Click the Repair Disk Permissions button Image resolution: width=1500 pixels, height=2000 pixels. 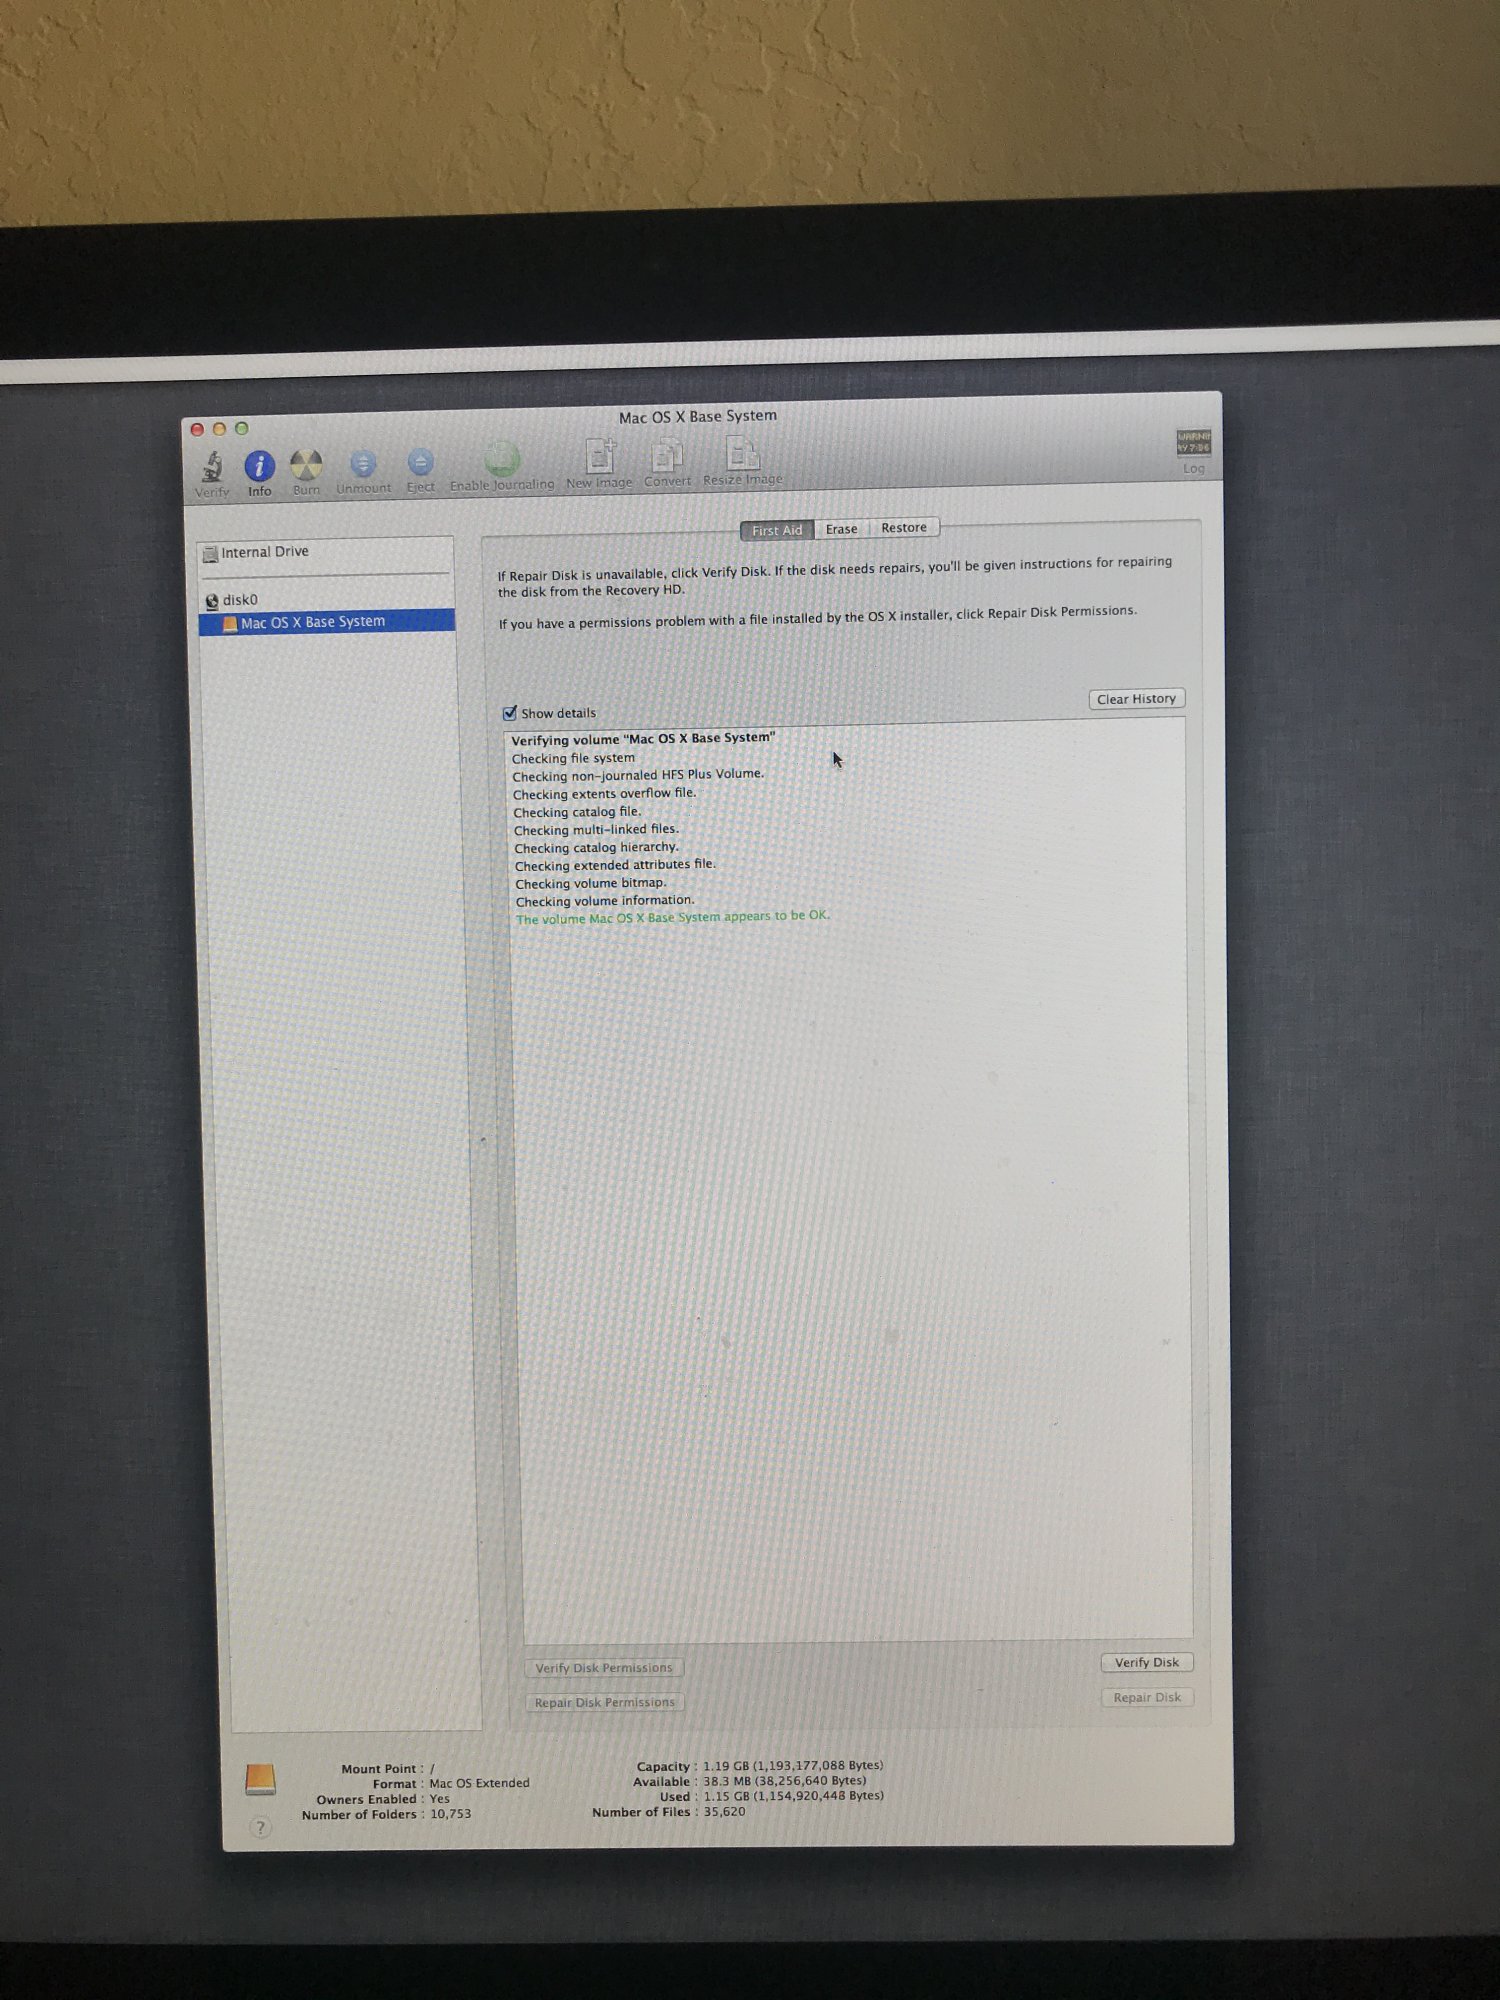click(604, 1702)
